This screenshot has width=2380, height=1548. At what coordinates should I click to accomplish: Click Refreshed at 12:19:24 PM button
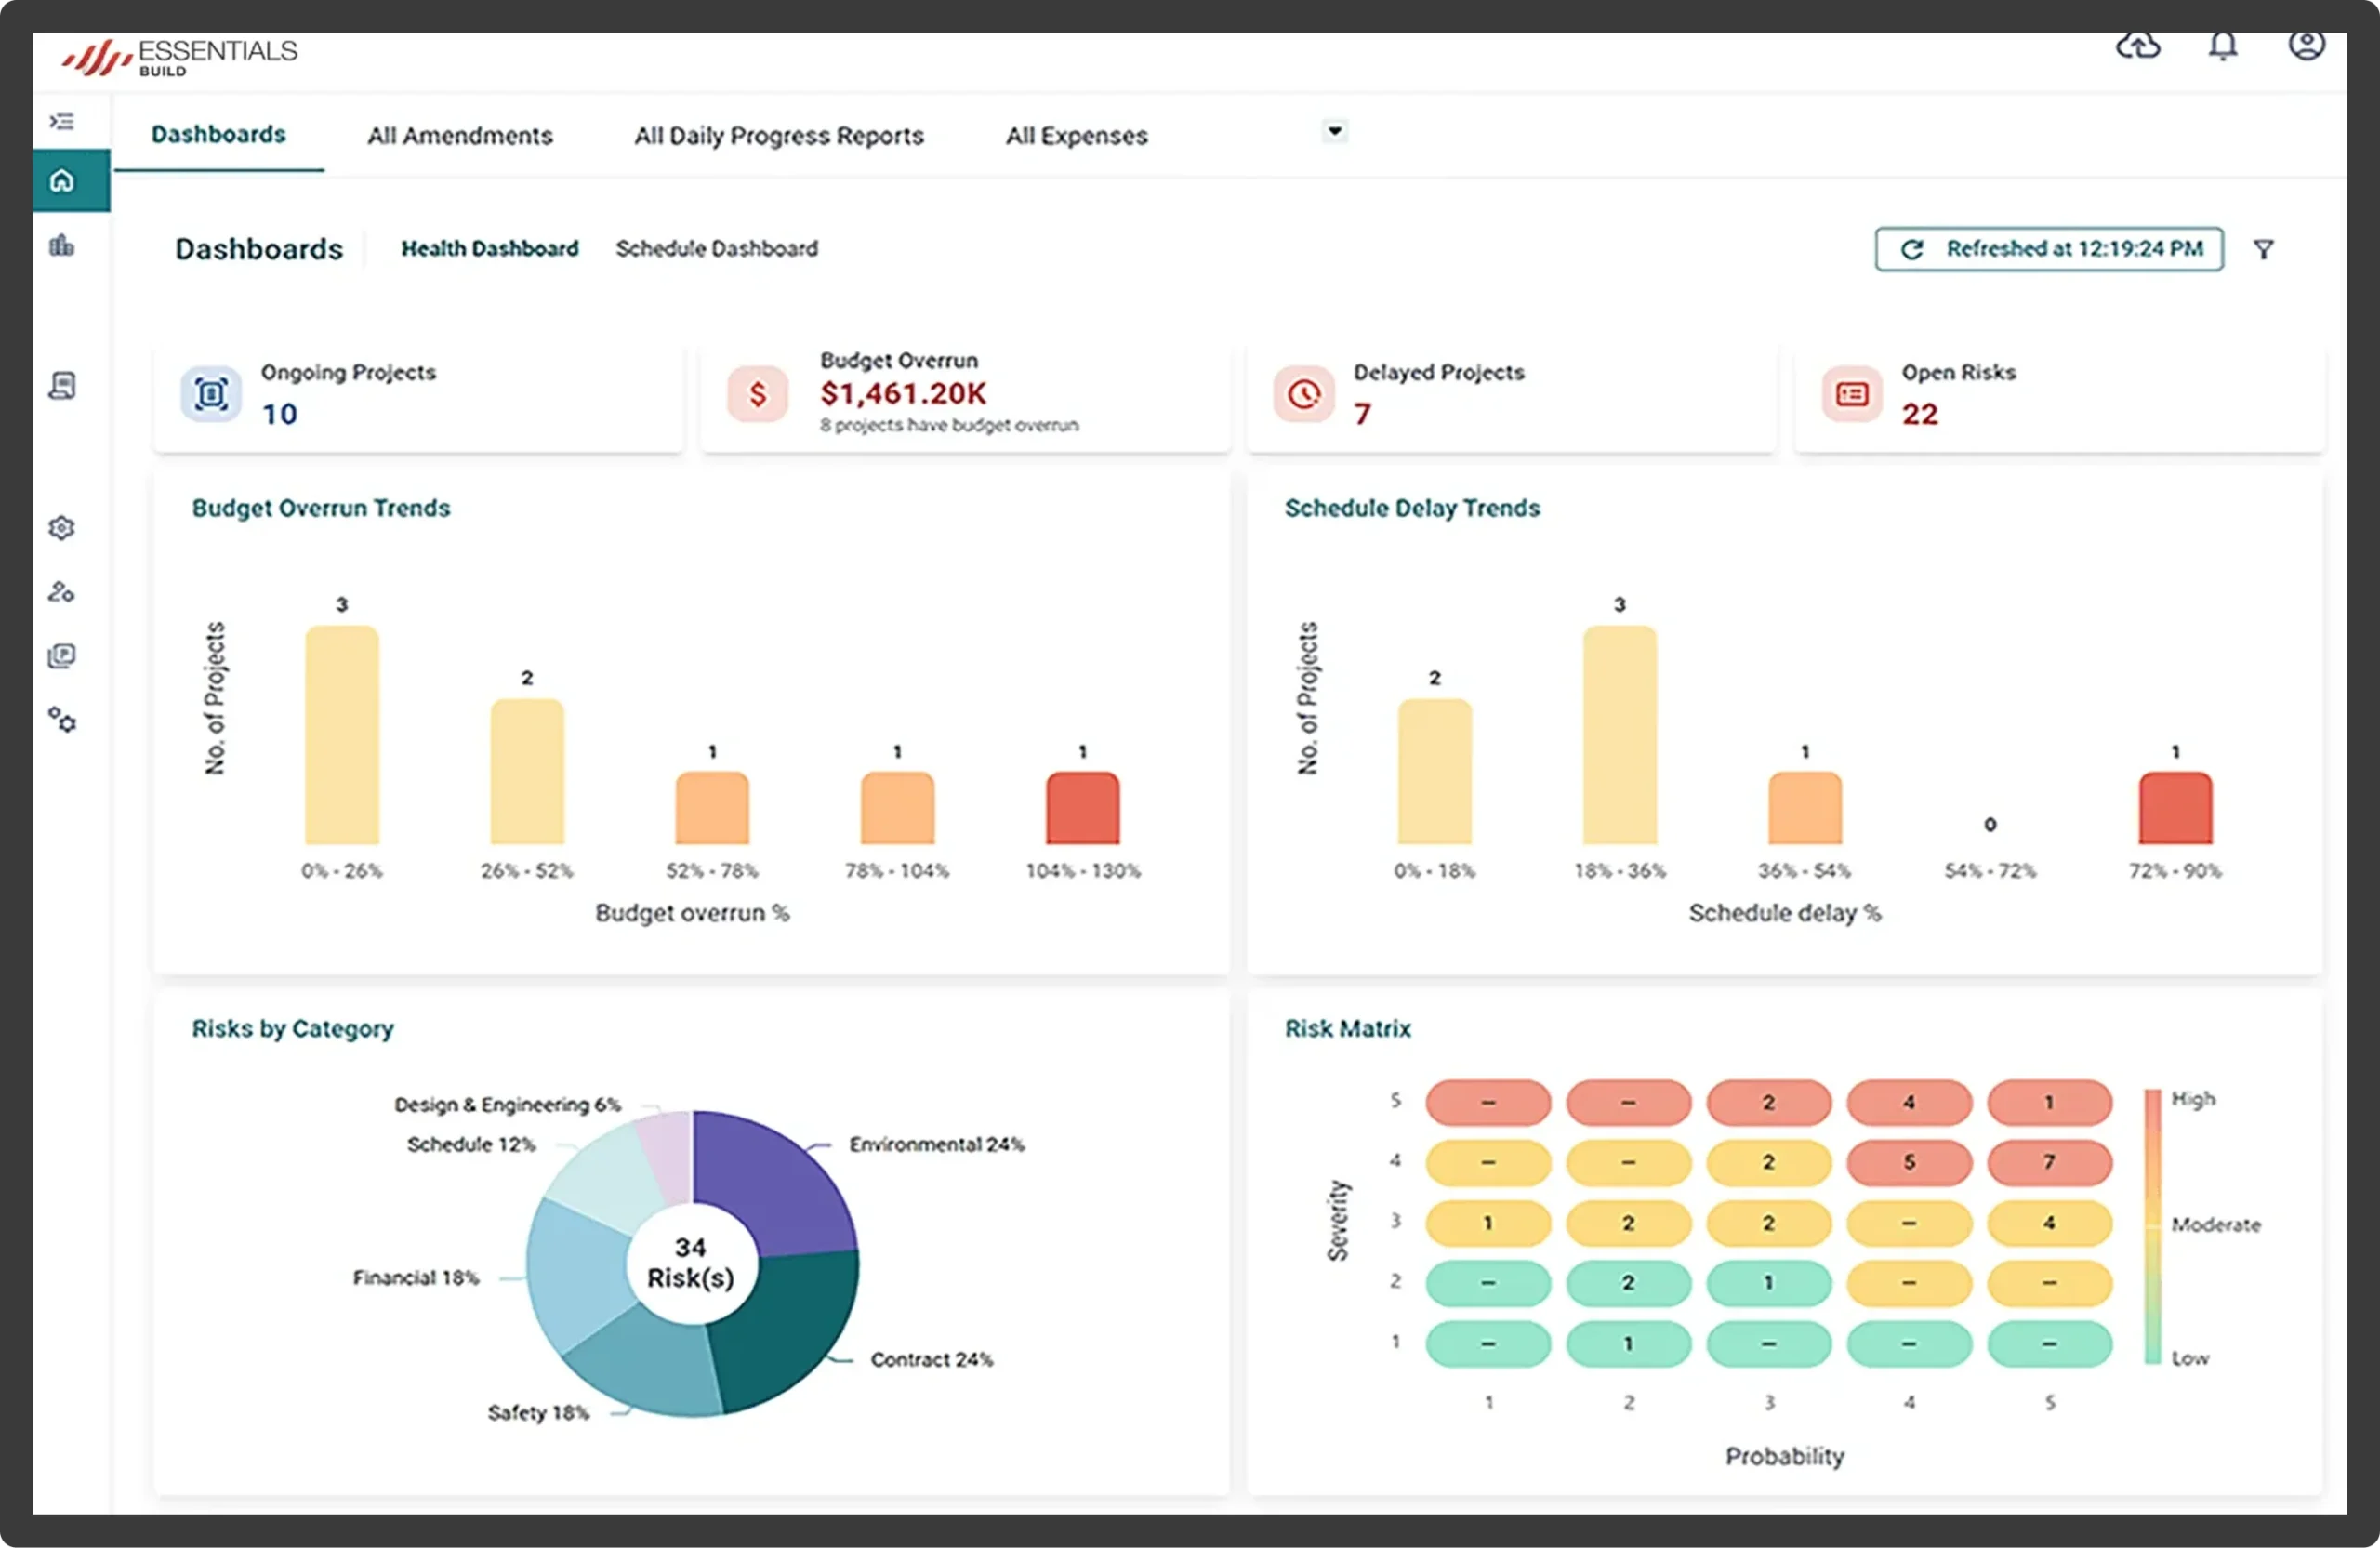pos(2049,249)
